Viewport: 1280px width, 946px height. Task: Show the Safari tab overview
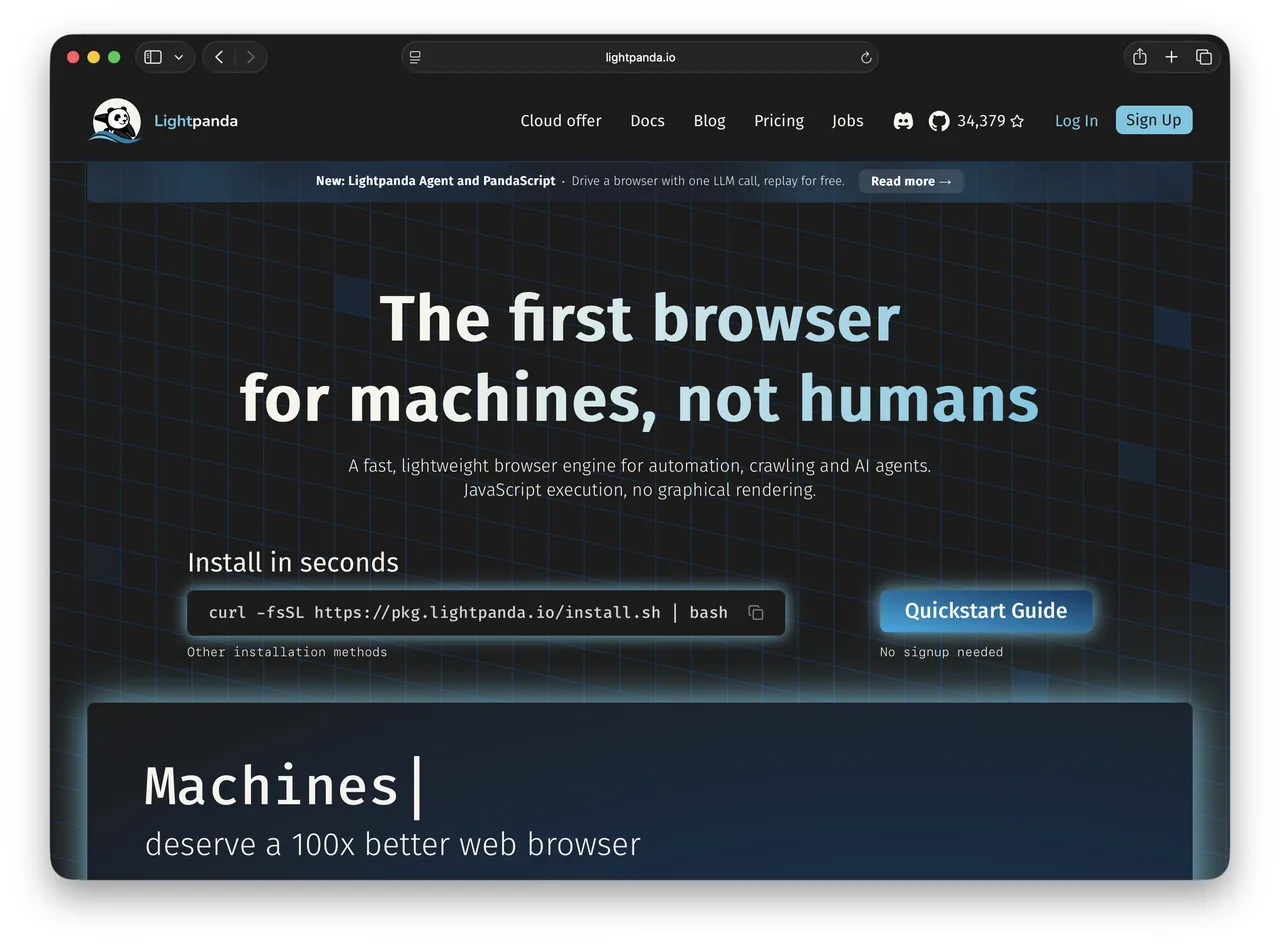[x=1204, y=57]
